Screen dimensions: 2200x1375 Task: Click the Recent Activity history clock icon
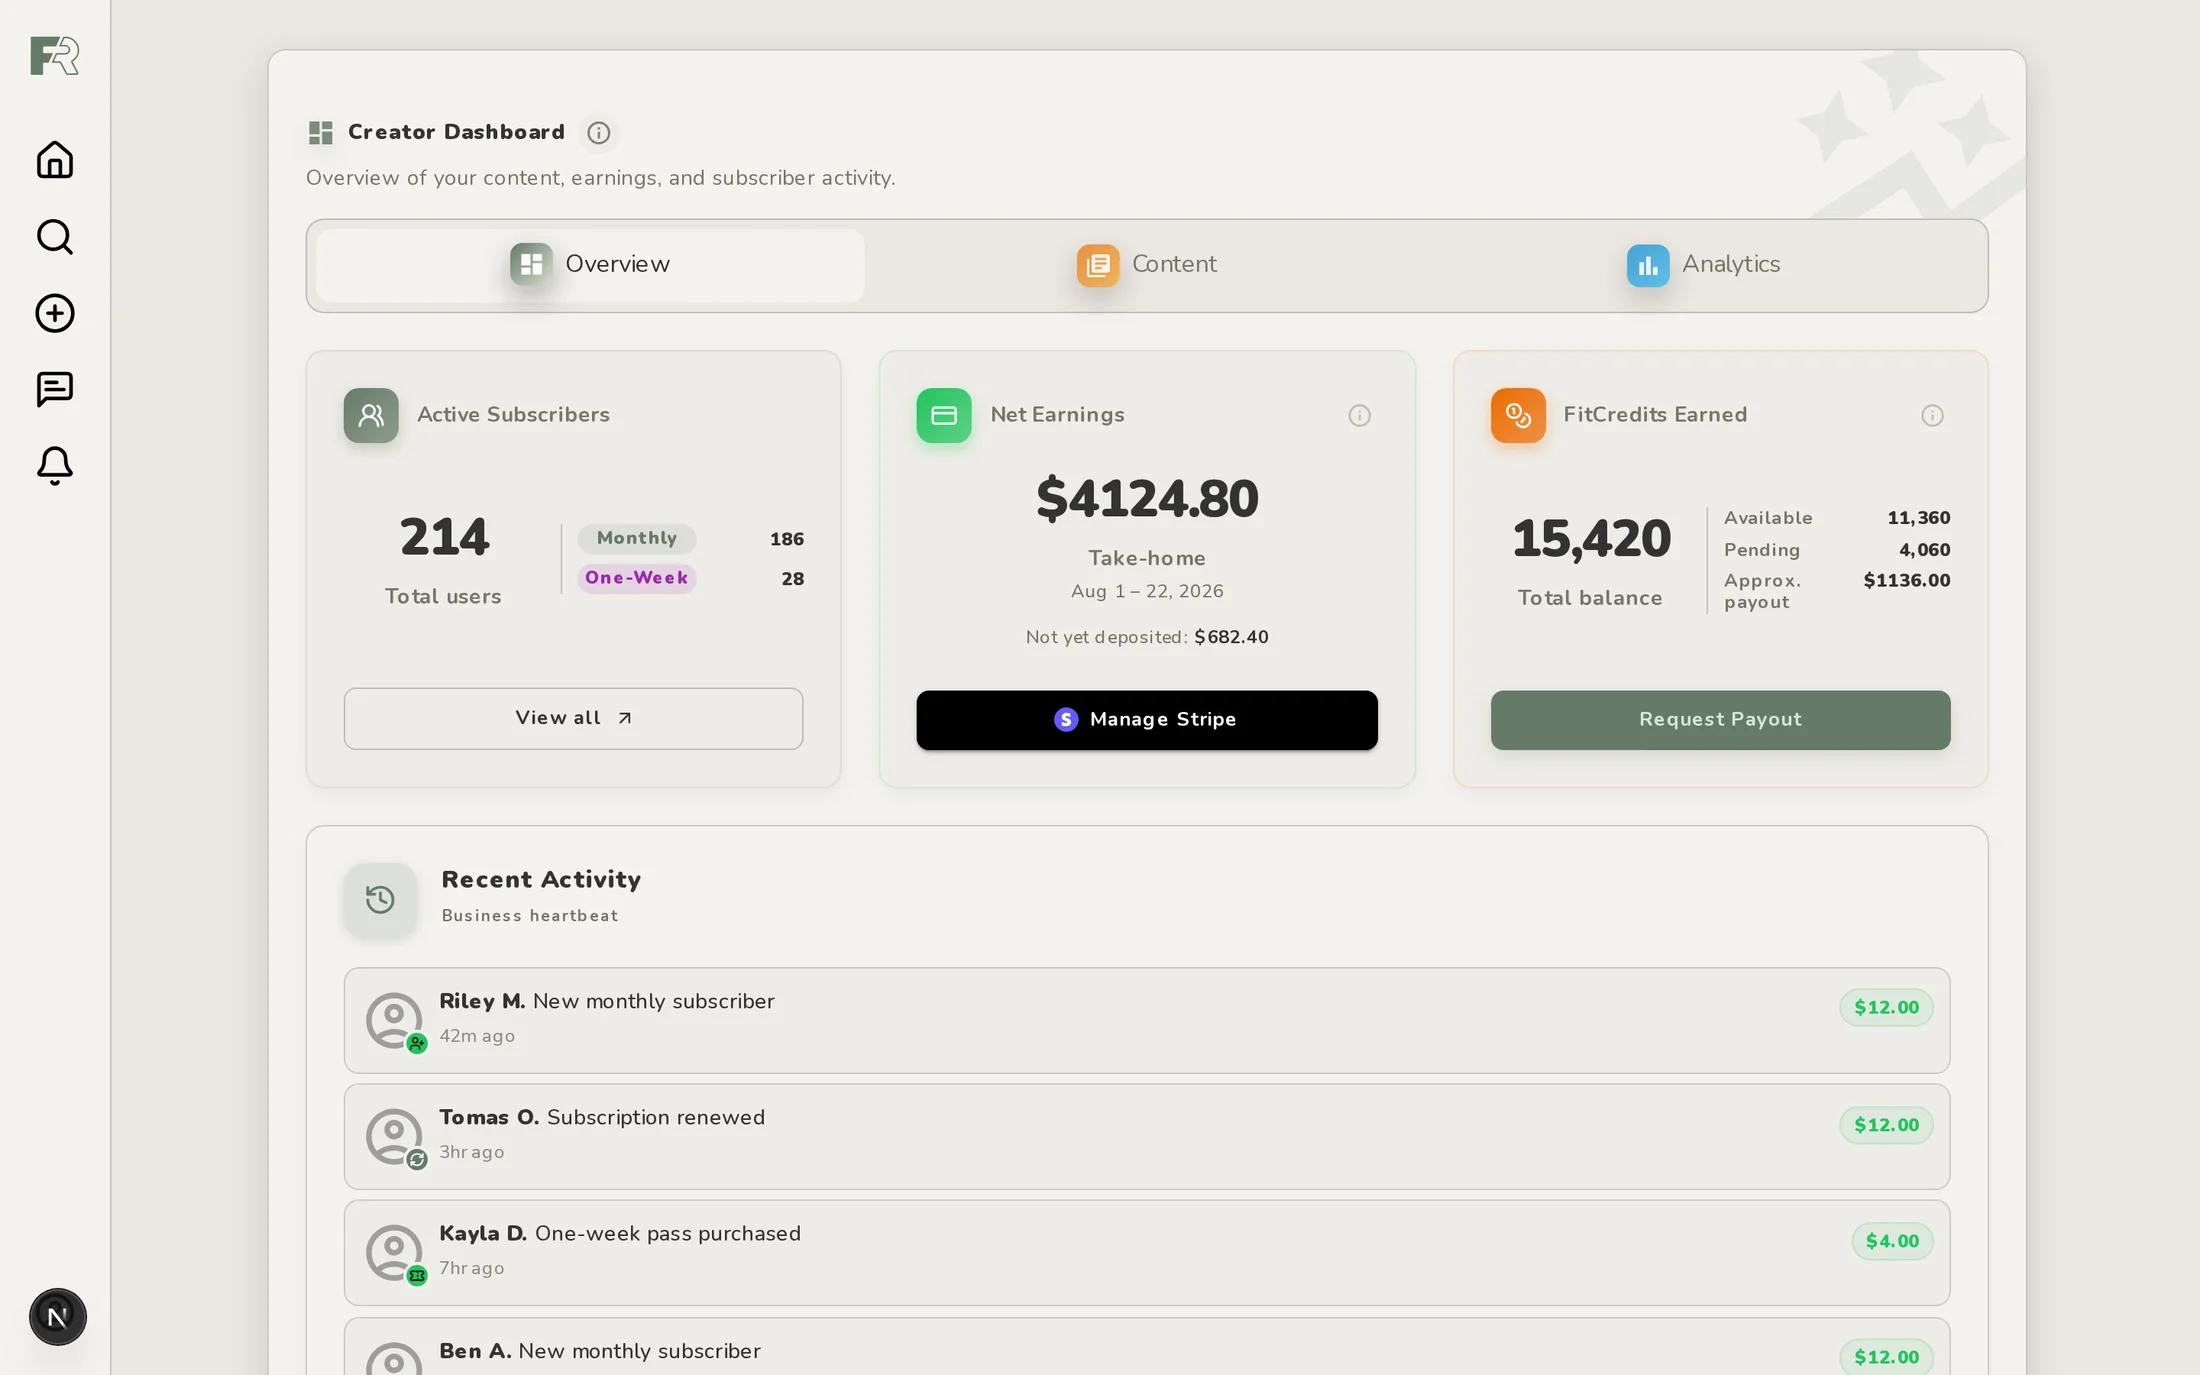(x=380, y=899)
